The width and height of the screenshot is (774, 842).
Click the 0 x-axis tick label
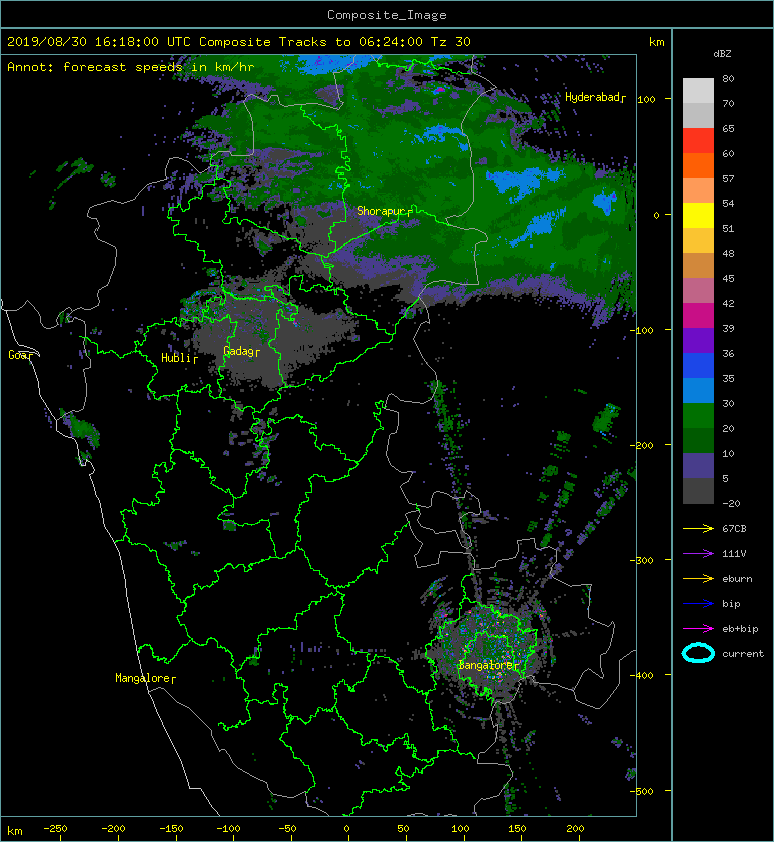tap(346, 829)
